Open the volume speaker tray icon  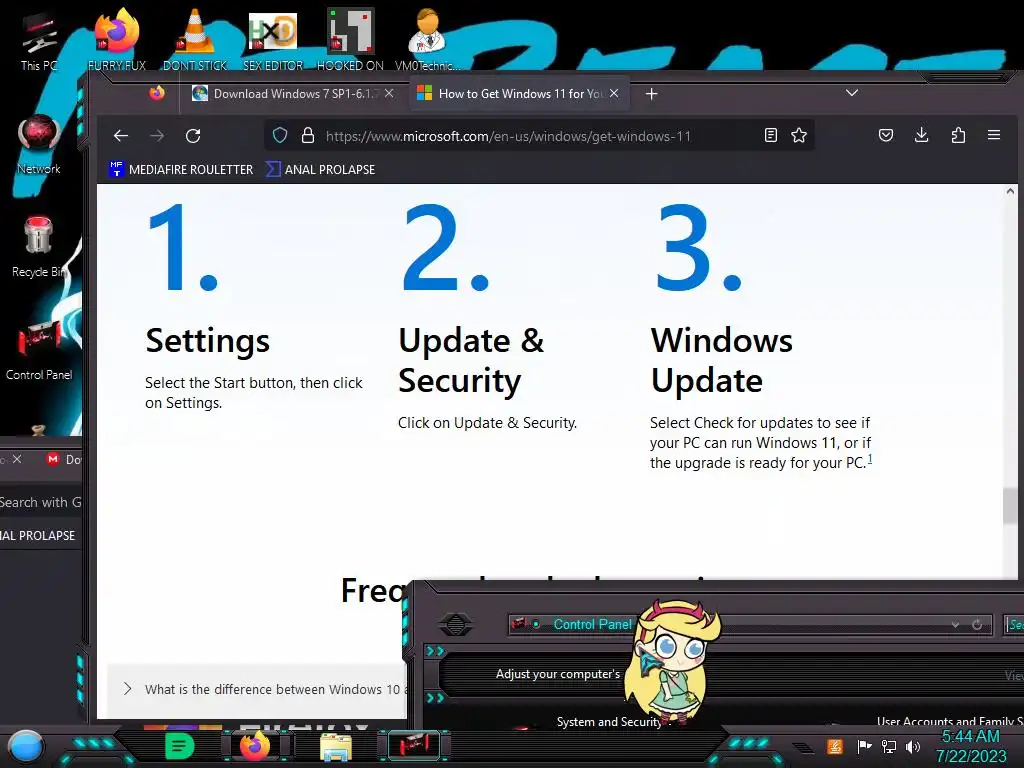point(913,746)
